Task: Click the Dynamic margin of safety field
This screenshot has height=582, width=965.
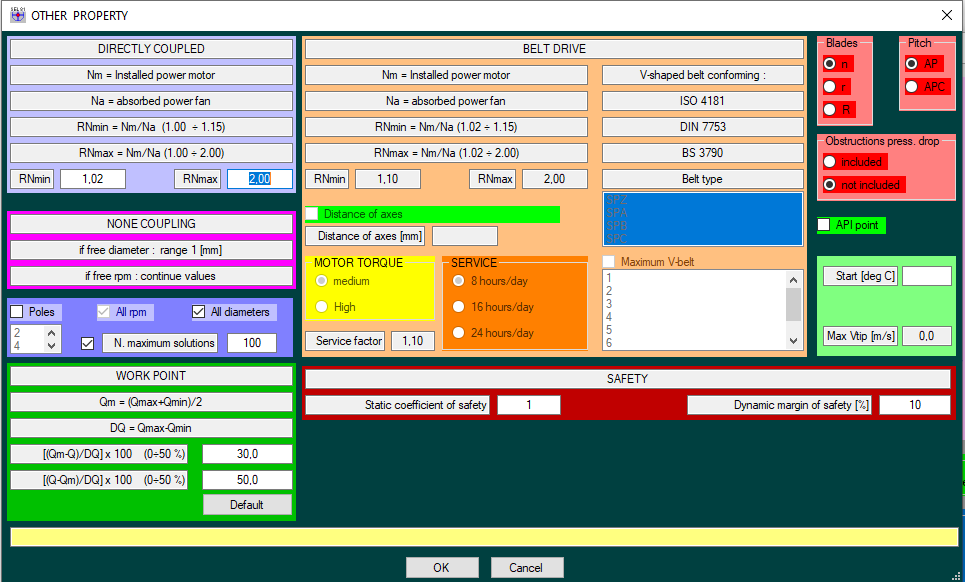Action: pos(914,405)
